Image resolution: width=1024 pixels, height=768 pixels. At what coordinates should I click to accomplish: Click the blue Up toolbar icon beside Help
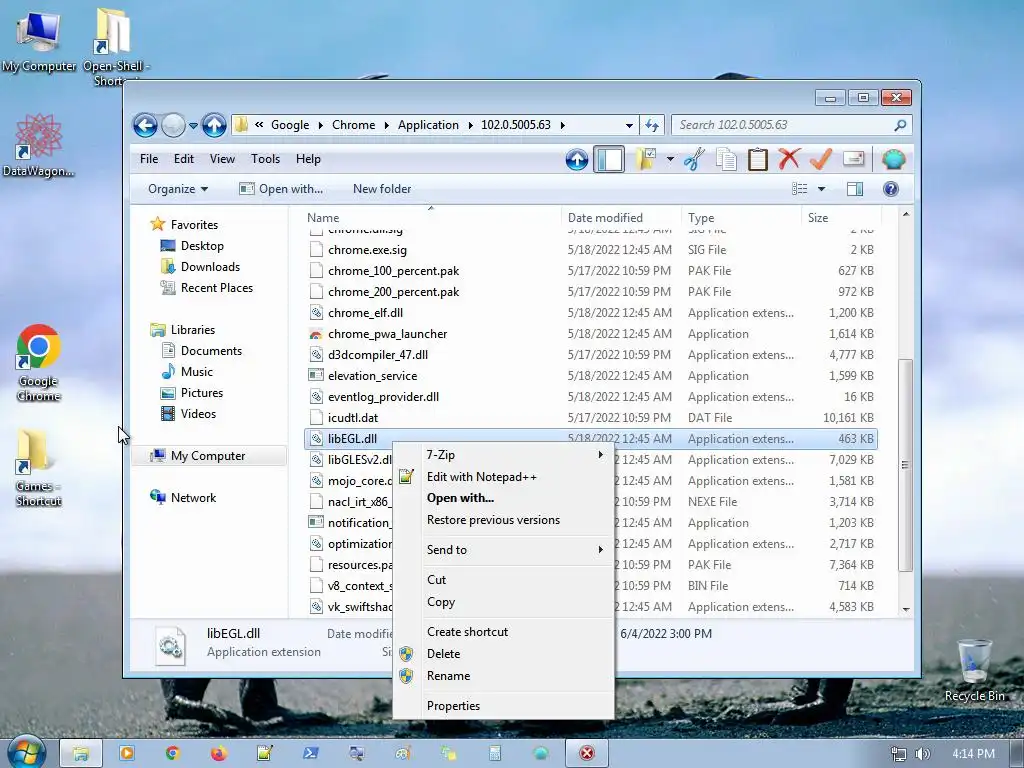point(577,159)
